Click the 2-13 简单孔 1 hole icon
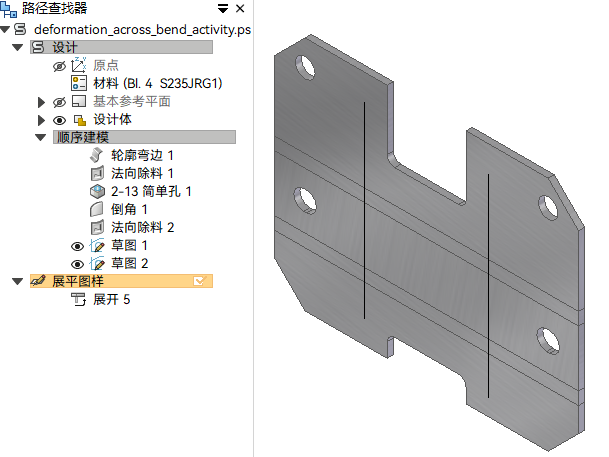Image resolution: width=609 pixels, height=457 pixels. (x=97, y=191)
